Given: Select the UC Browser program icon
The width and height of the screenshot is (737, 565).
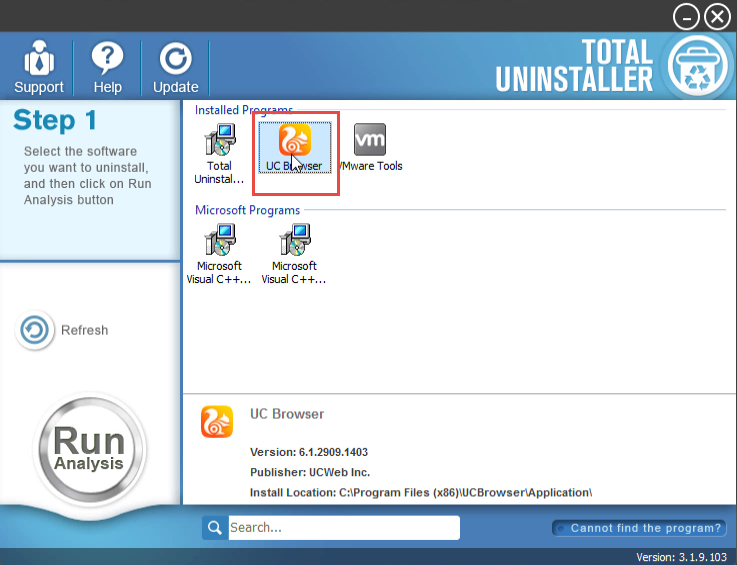Looking at the screenshot, I should point(294,148).
